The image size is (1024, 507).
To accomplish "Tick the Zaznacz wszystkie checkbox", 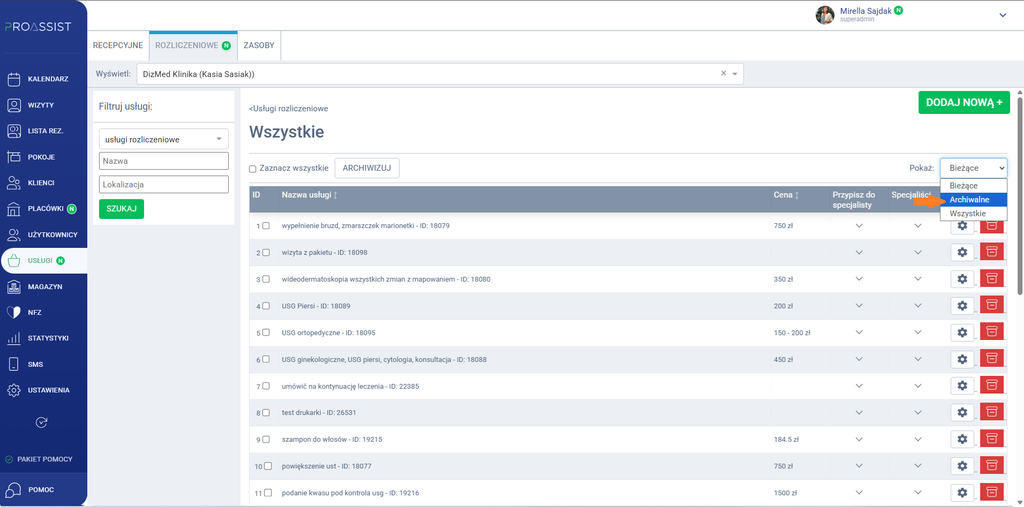I will click(253, 169).
